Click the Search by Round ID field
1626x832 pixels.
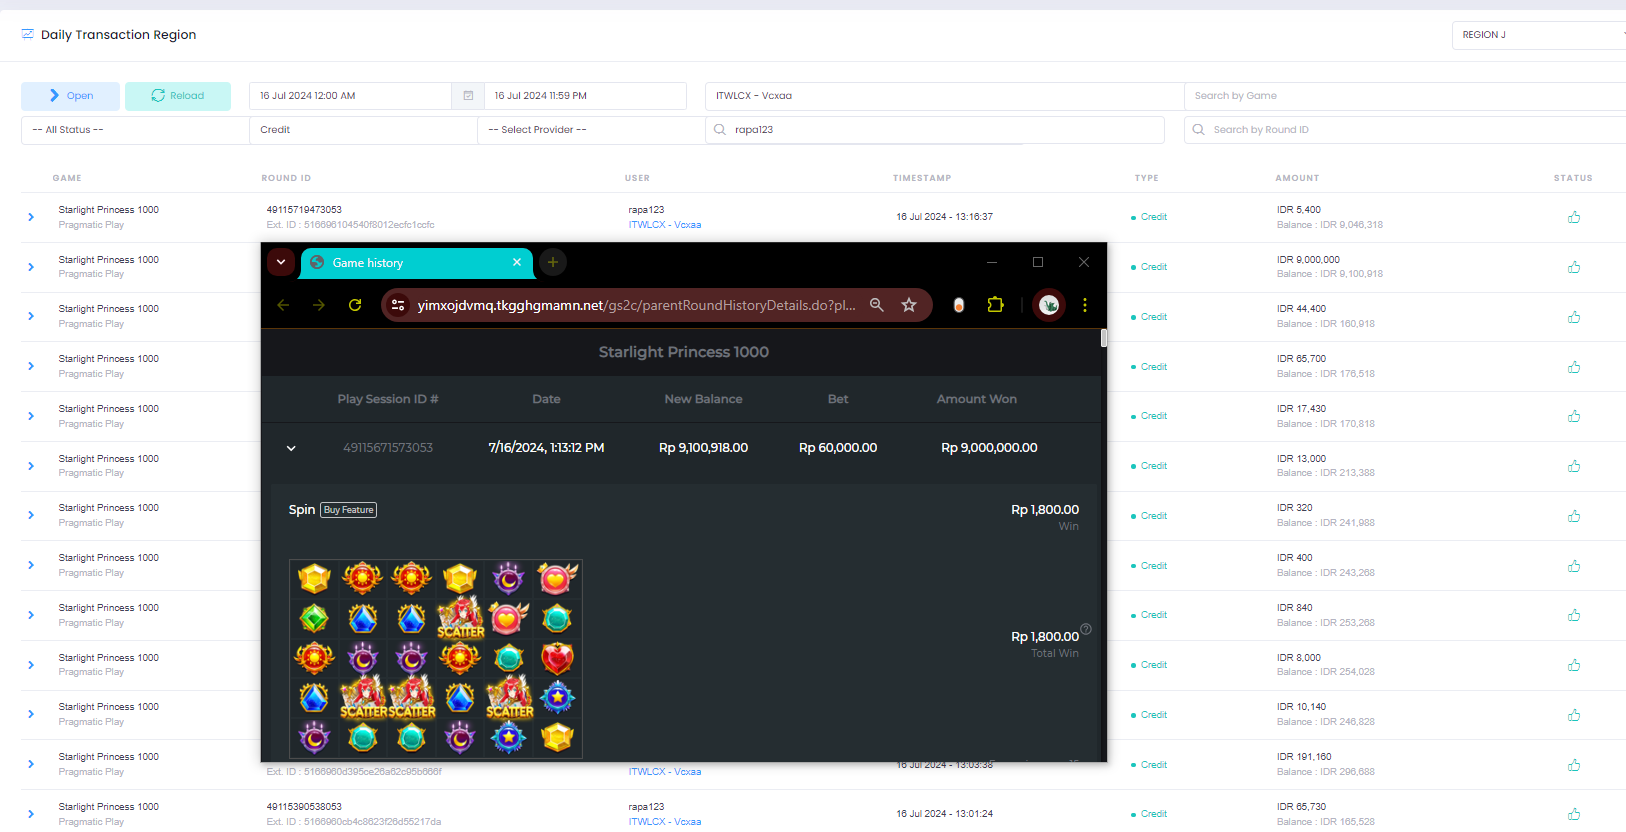pos(1405,130)
